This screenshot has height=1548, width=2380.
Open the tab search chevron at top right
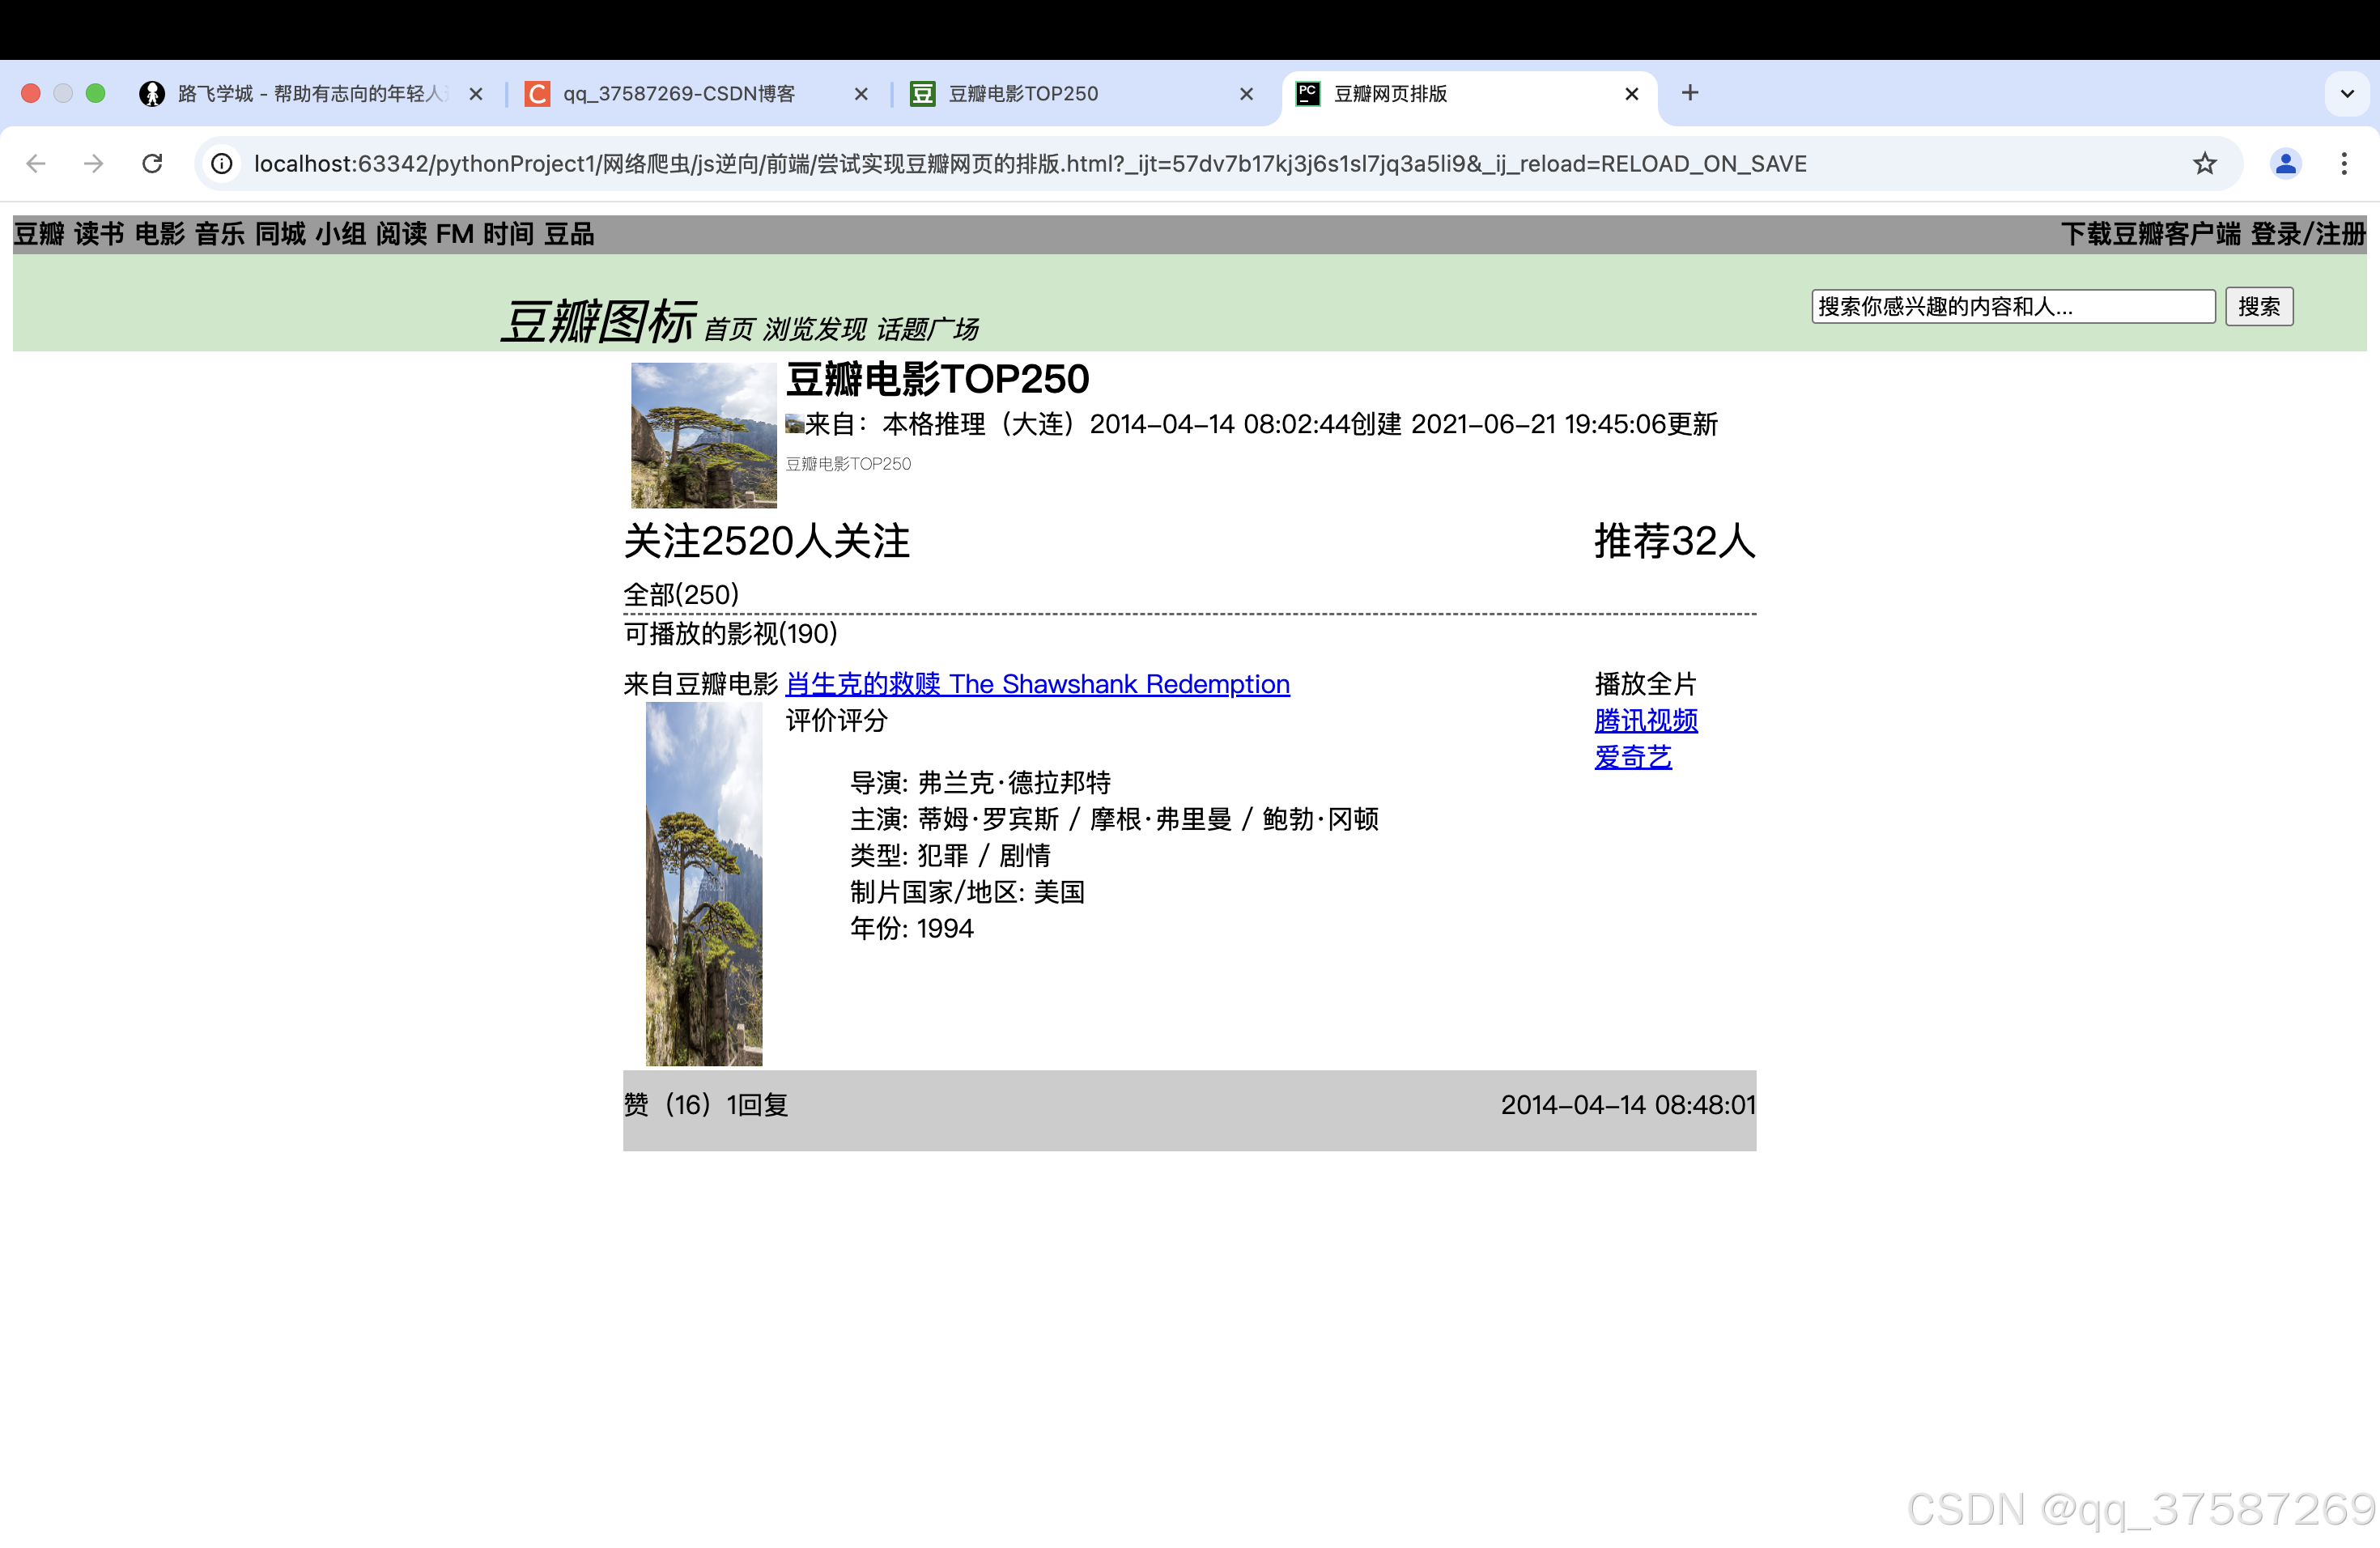pyautogui.click(x=2347, y=93)
